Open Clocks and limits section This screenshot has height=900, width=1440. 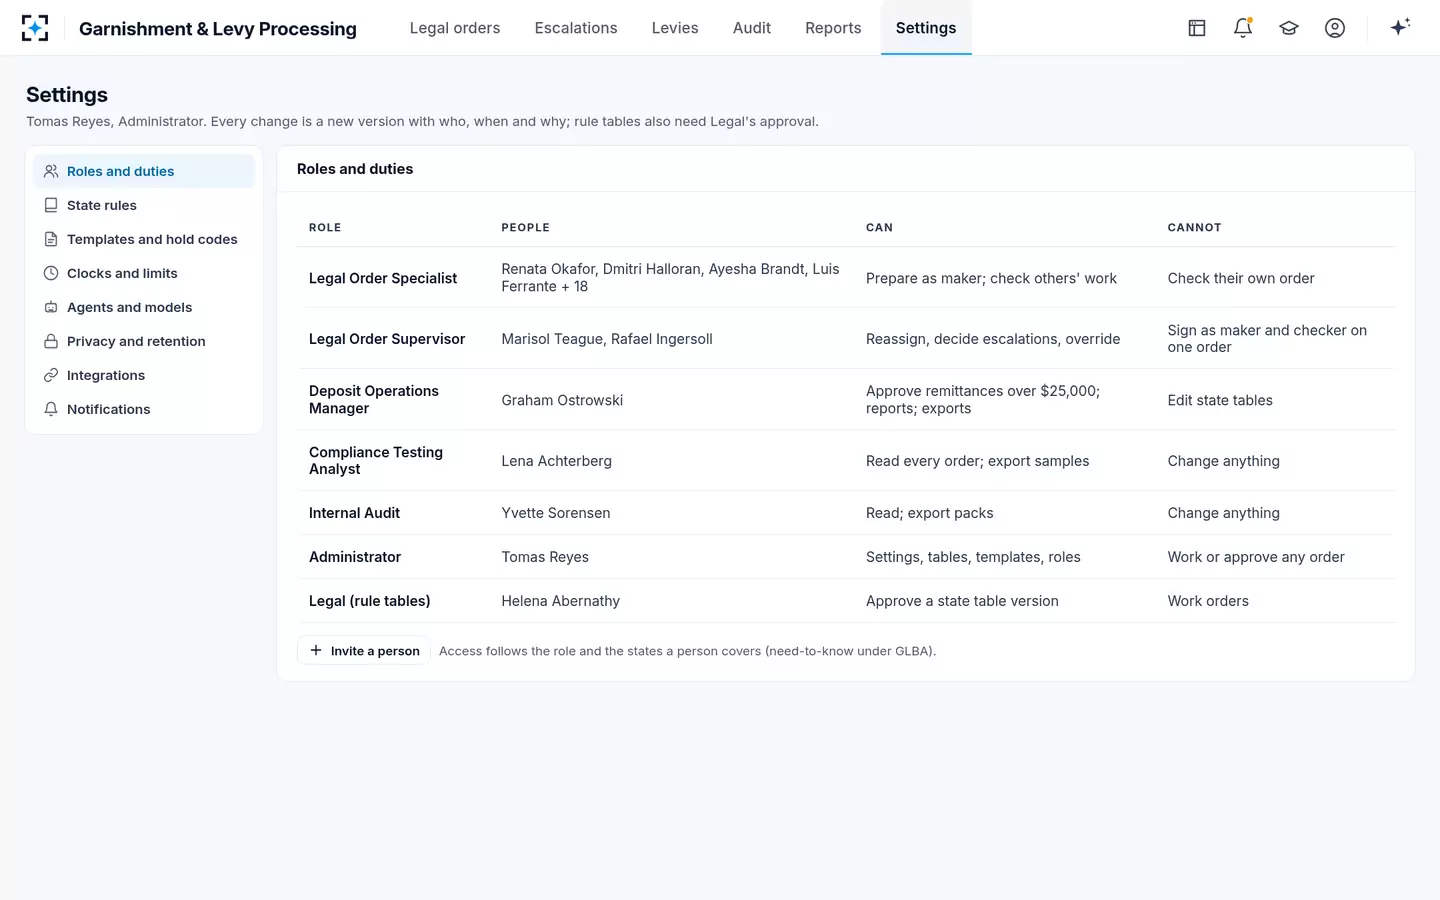point(144,273)
